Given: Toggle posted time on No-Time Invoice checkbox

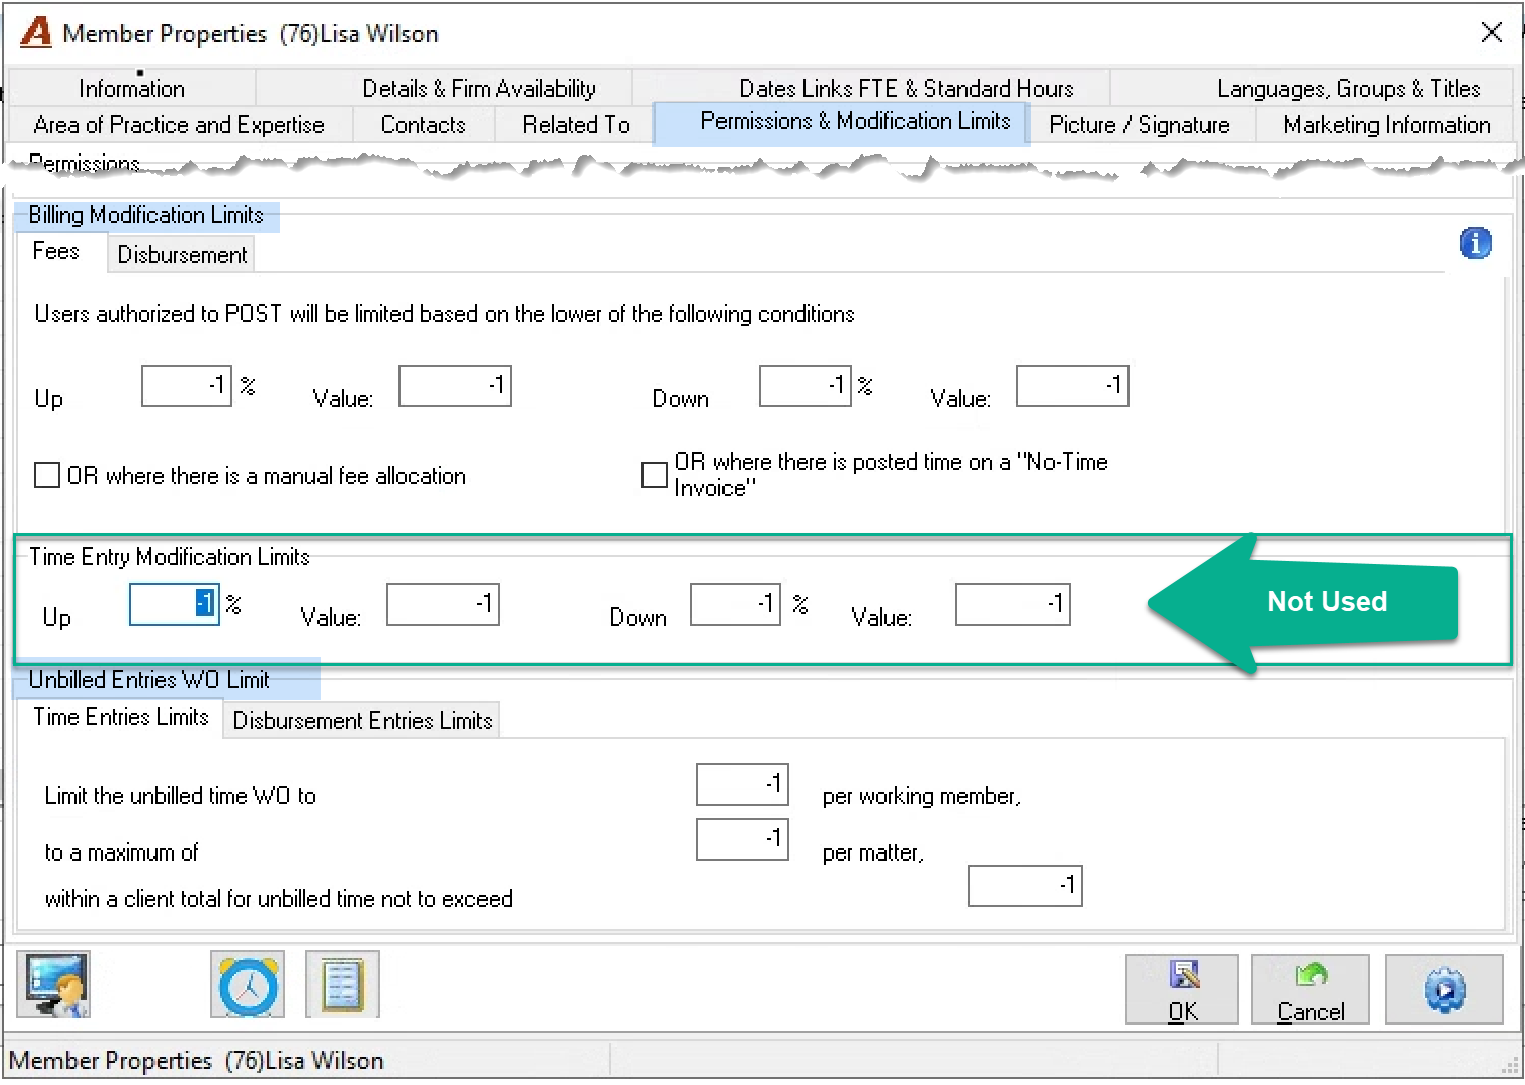Looking at the screenshot, I should [x=654, y=475].
